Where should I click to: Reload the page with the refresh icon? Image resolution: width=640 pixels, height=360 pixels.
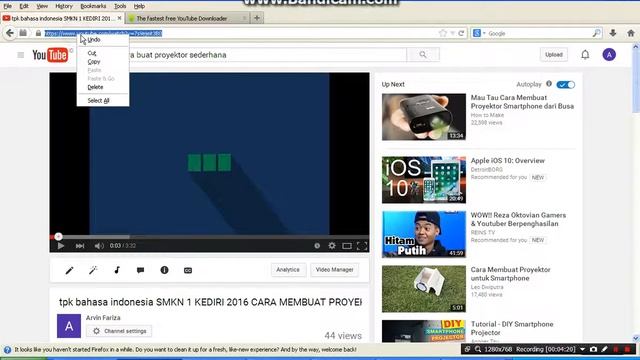pos(461,33)
